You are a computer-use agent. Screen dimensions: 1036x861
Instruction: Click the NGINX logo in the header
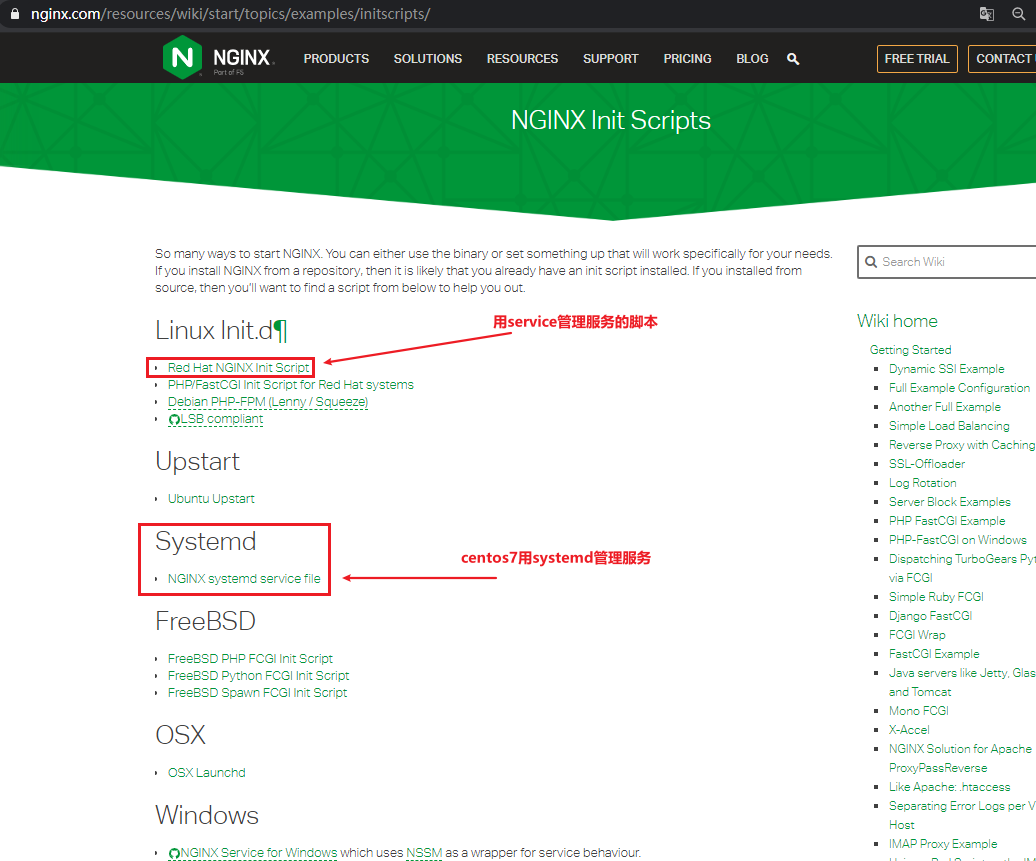[183, 58]
